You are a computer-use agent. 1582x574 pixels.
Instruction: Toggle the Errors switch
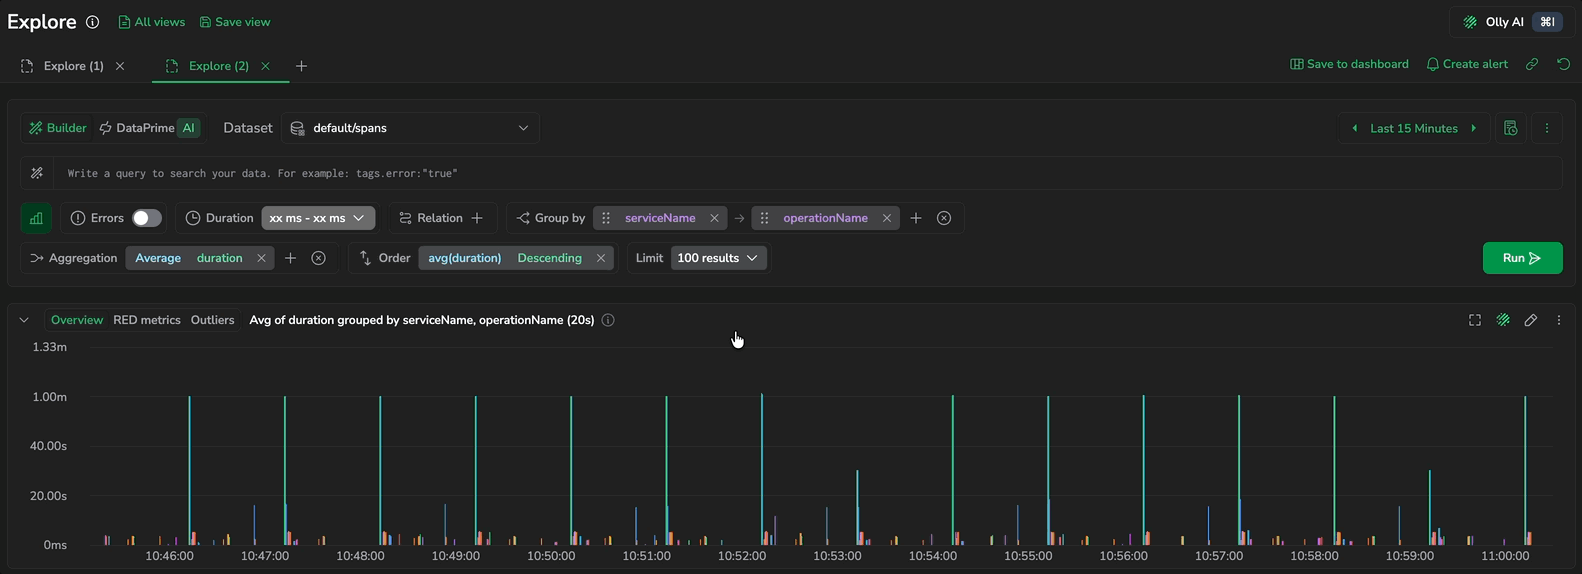tap(147, 218)
